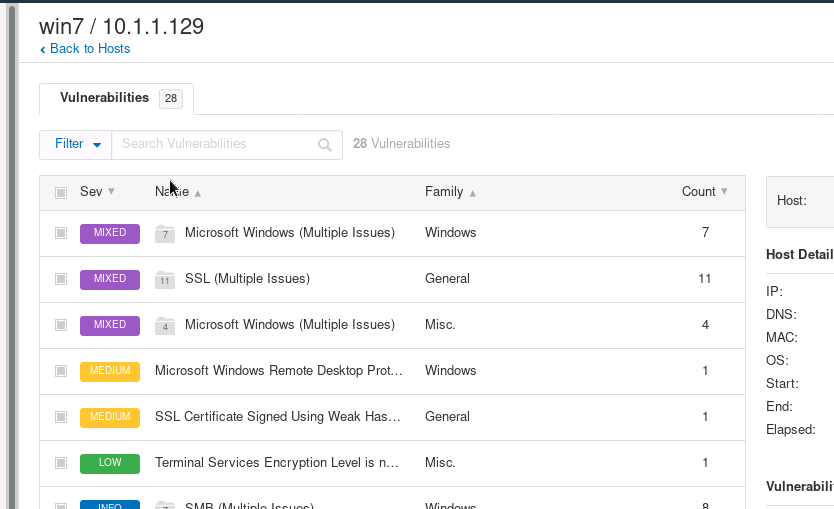
Task: Check Terminal Services Encryption row checkbox
Action: [x=61, y=463]
